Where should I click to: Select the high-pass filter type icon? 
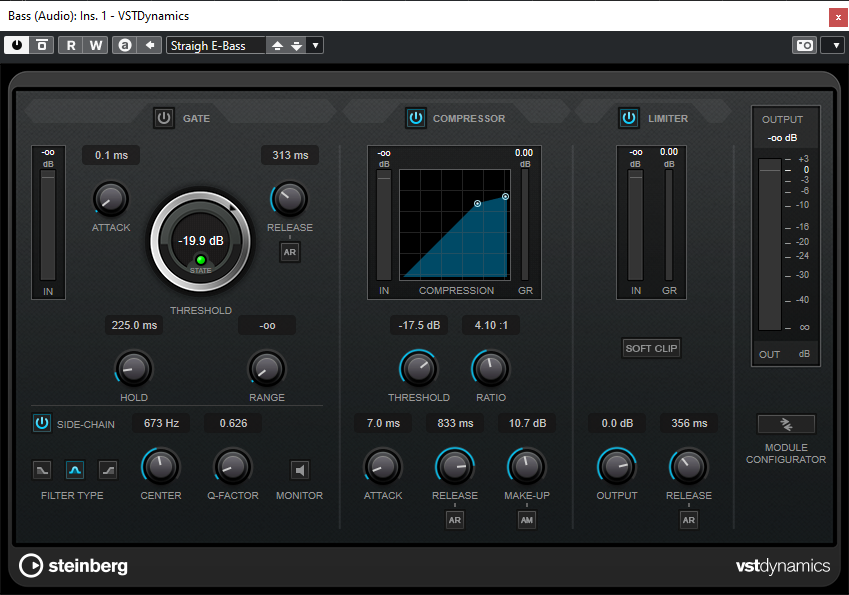(108, 470)
